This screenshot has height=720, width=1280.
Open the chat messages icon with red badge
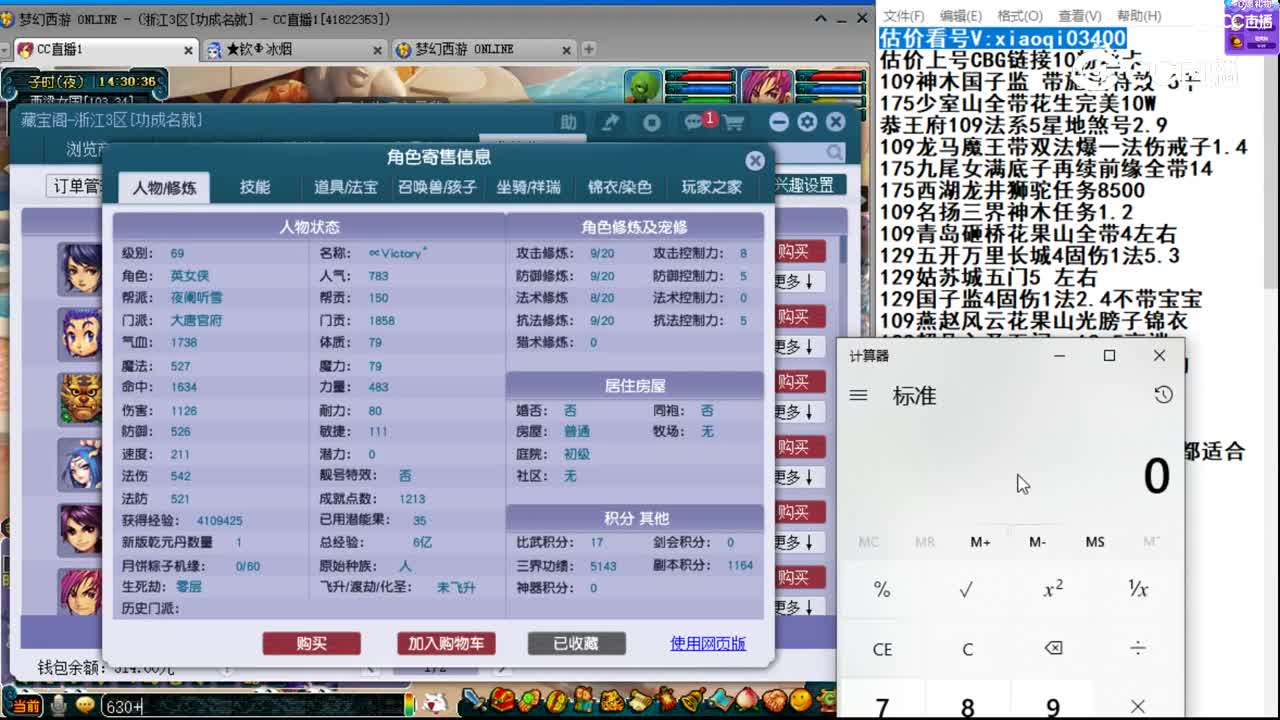pyautogui.click(x=696, y=122)
